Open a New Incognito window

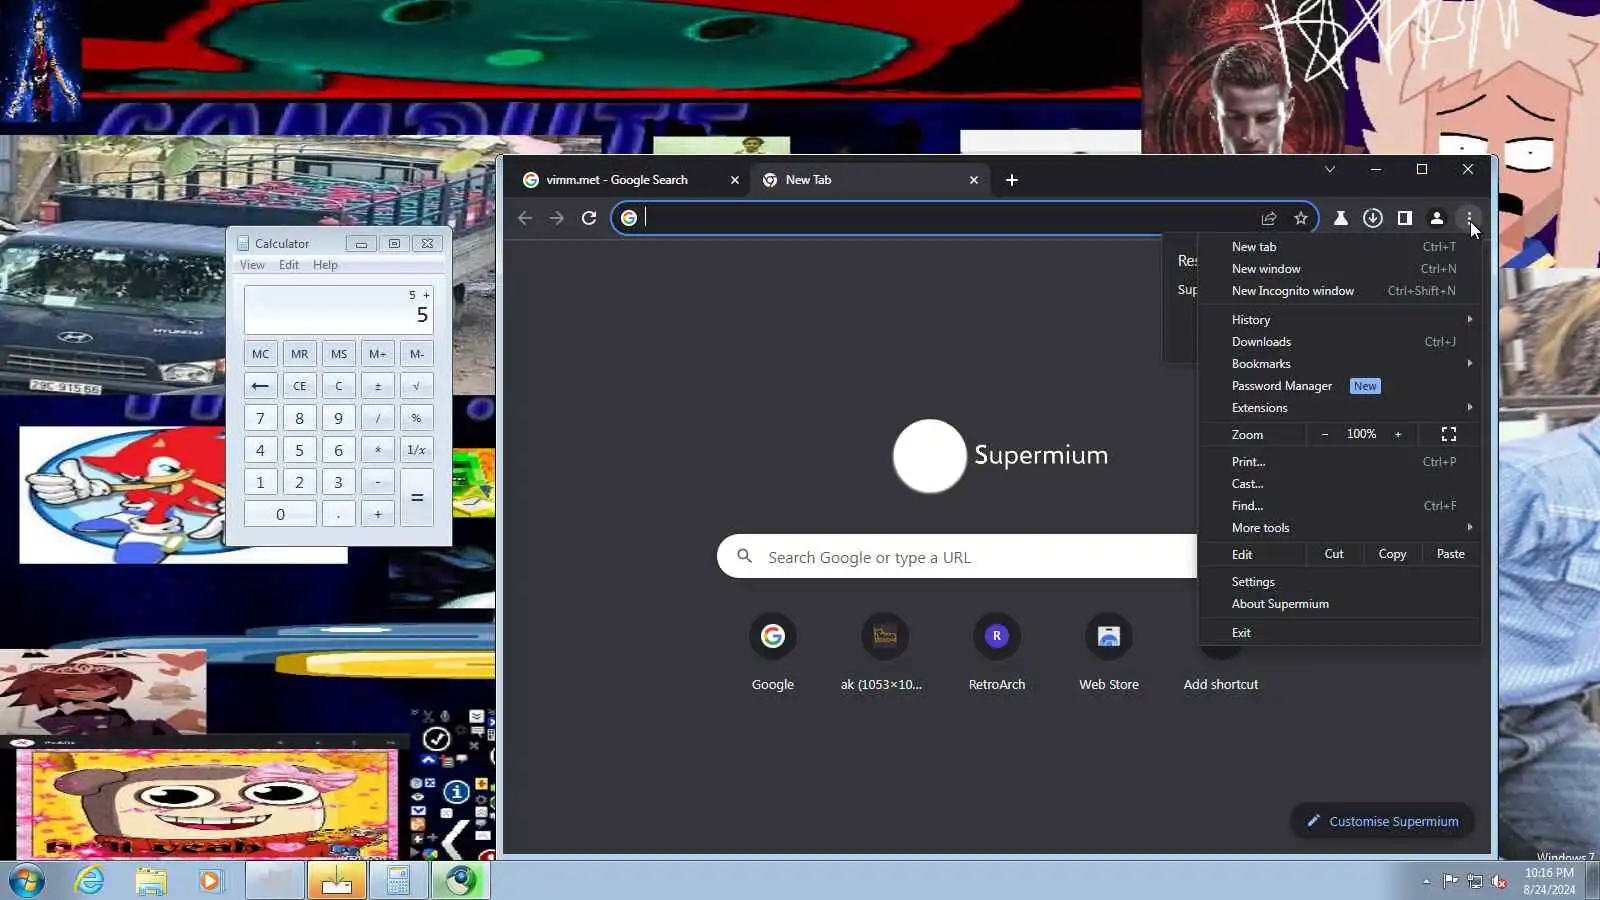click(1340, 291)
